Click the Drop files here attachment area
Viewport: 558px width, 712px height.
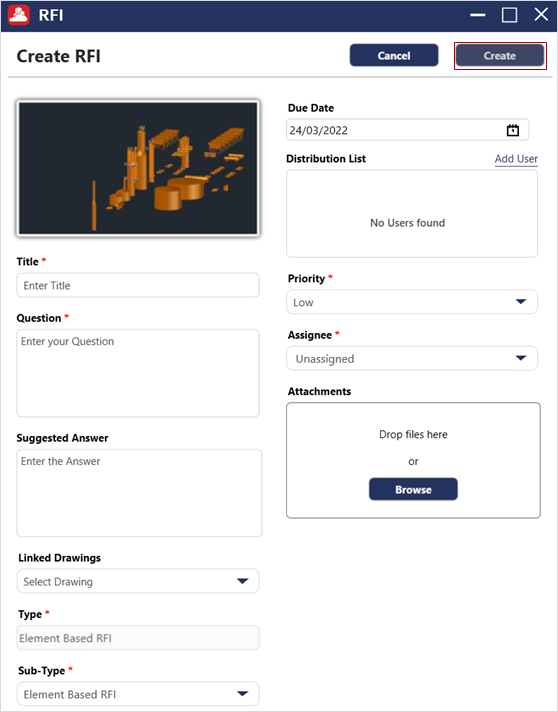[413, 460]
